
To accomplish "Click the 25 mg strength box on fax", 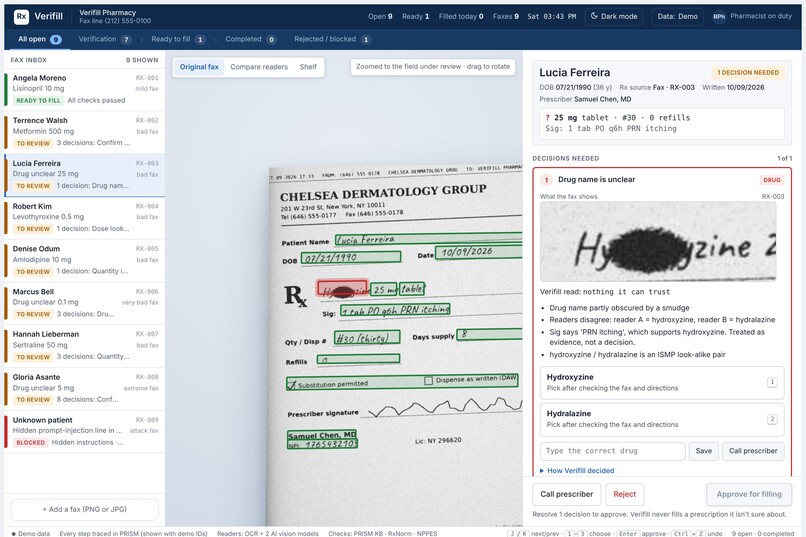I will pyautogui.click(x=383, y=290).
